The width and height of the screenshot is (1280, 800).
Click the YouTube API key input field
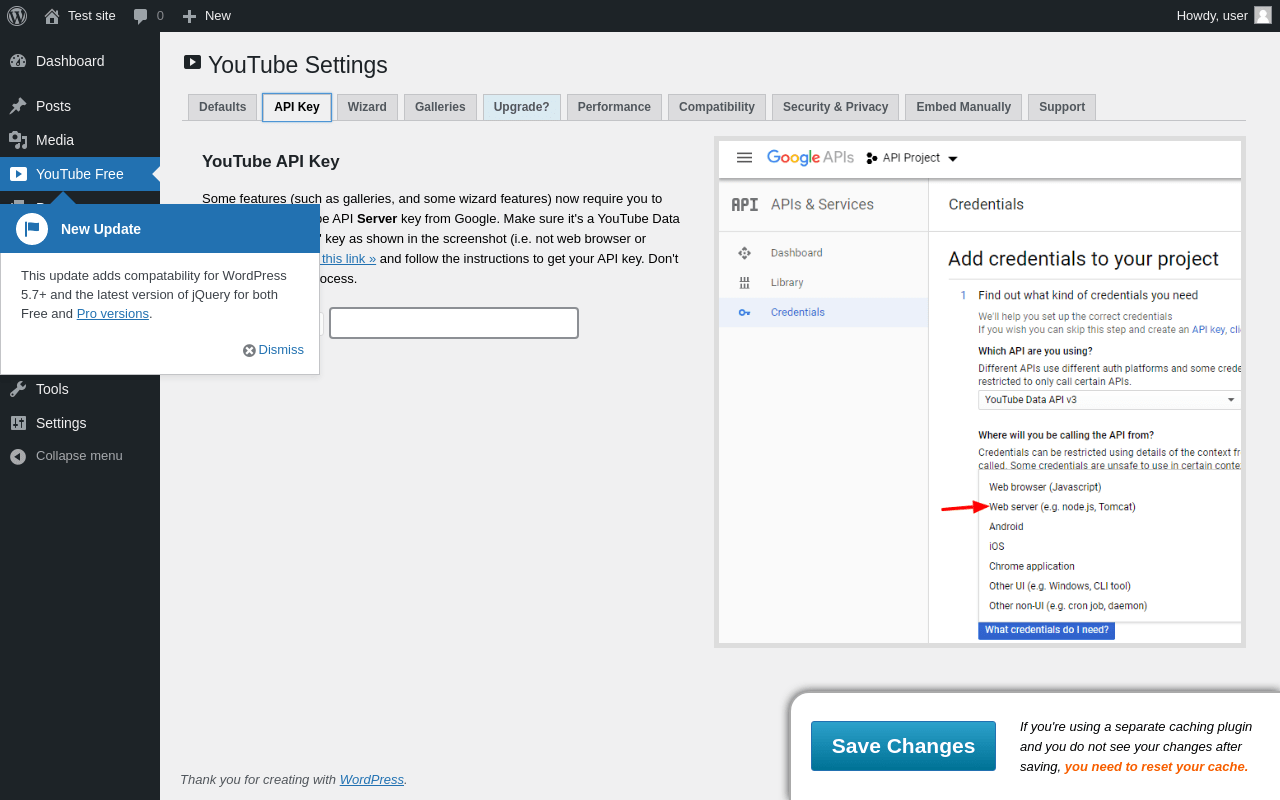(x=454, y=323)
